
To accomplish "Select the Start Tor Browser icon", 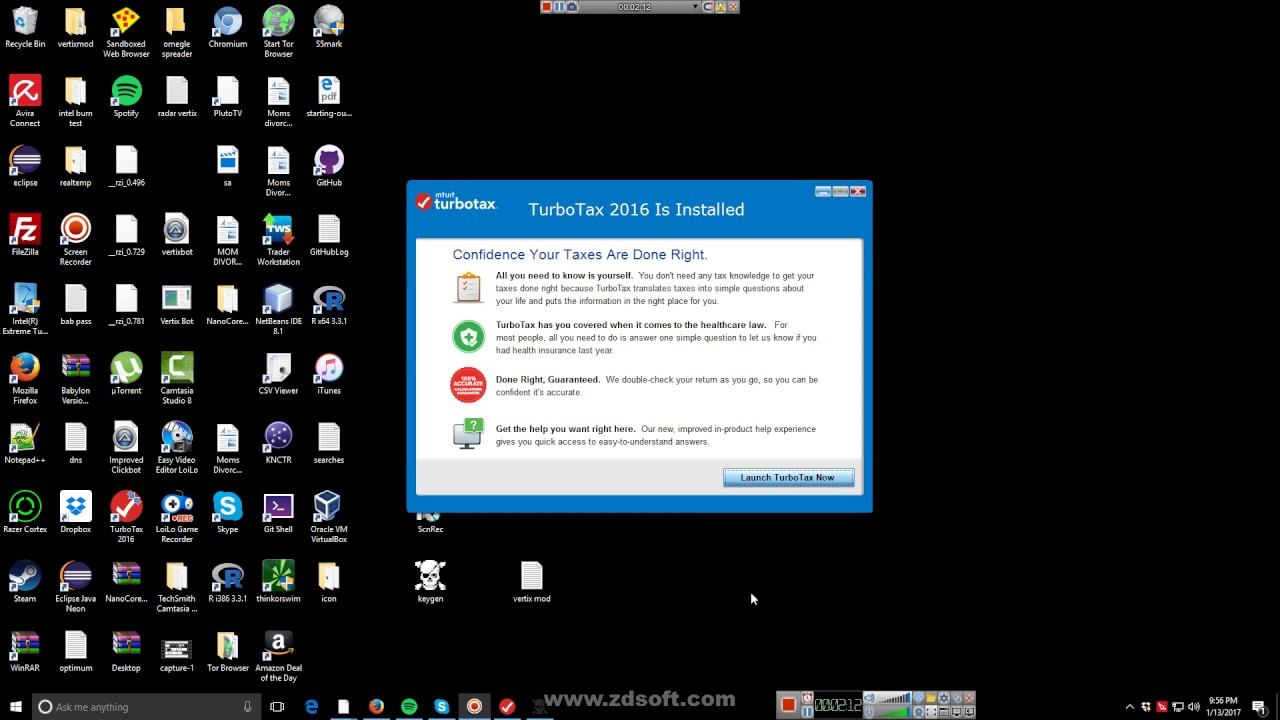I will point(278,32).
